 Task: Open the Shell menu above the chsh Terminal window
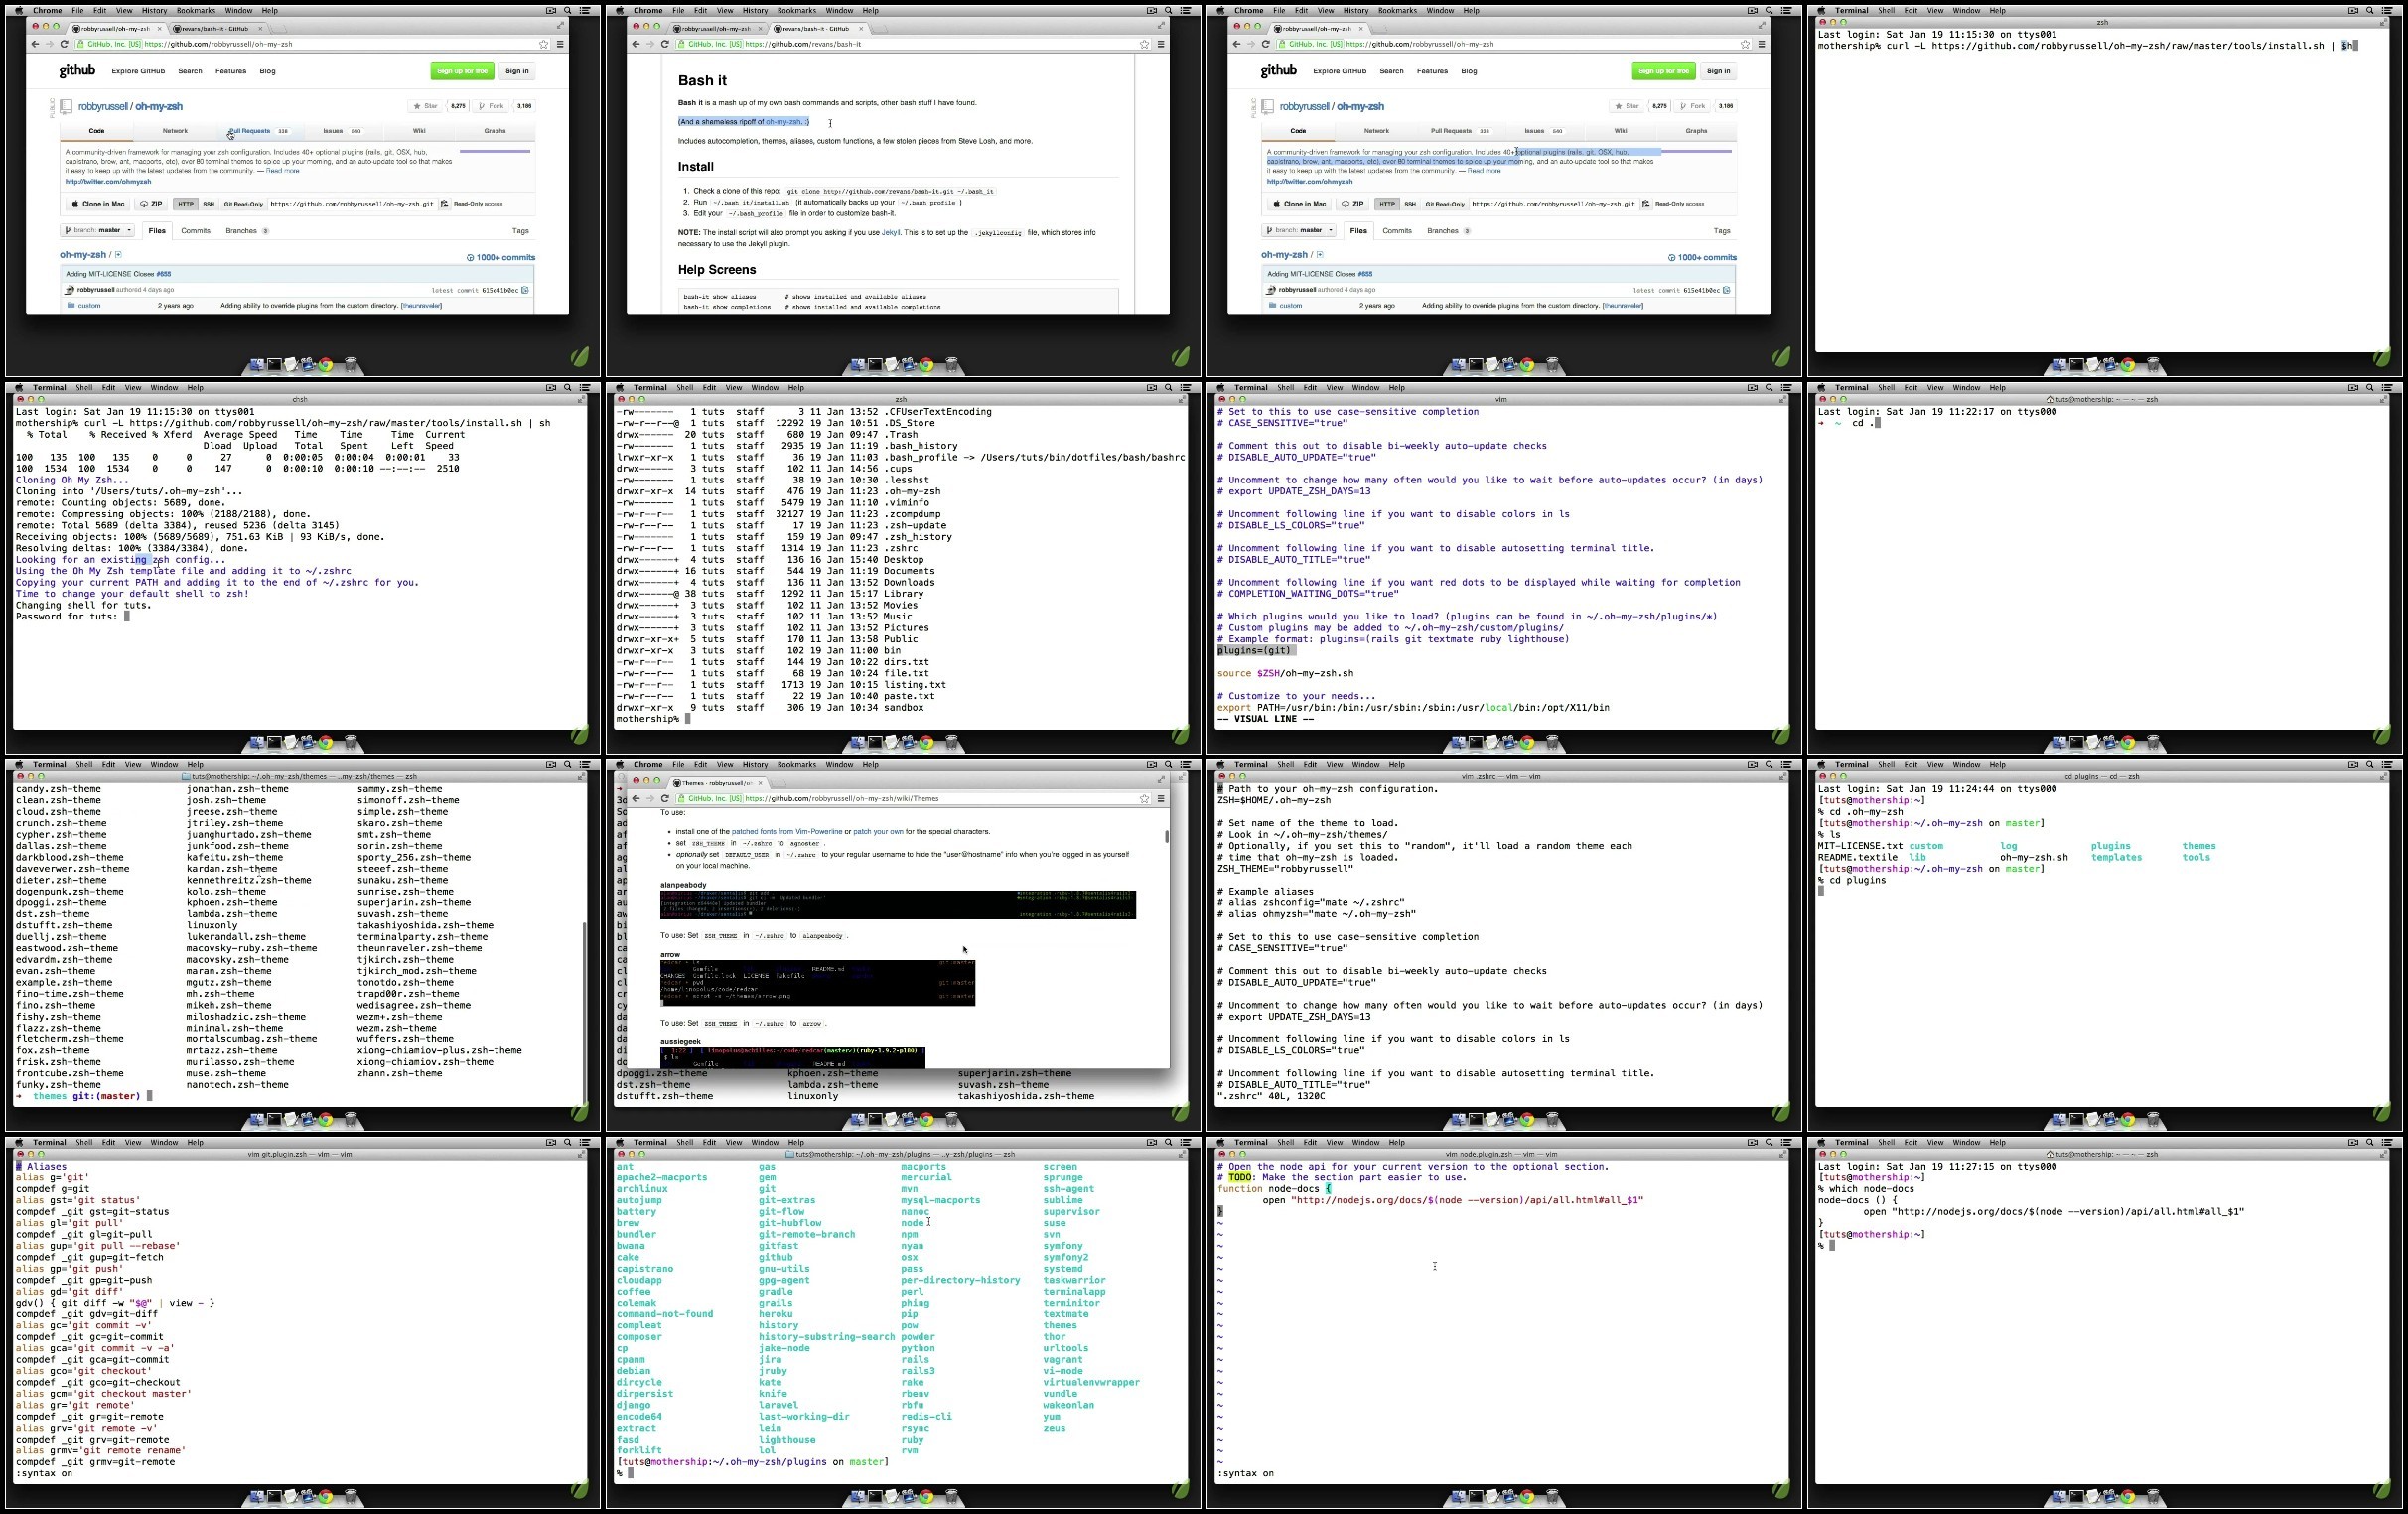click(x=84, y=388)
